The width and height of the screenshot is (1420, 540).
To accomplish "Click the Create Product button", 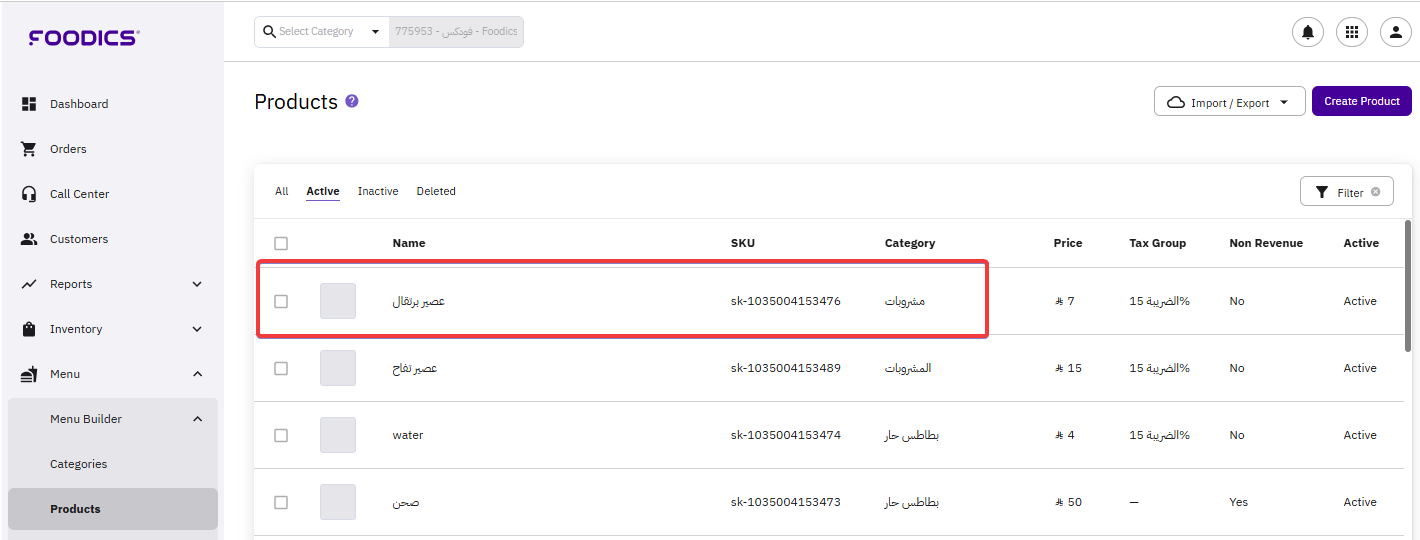I will pyautogui.click(x=1361, y=101).
